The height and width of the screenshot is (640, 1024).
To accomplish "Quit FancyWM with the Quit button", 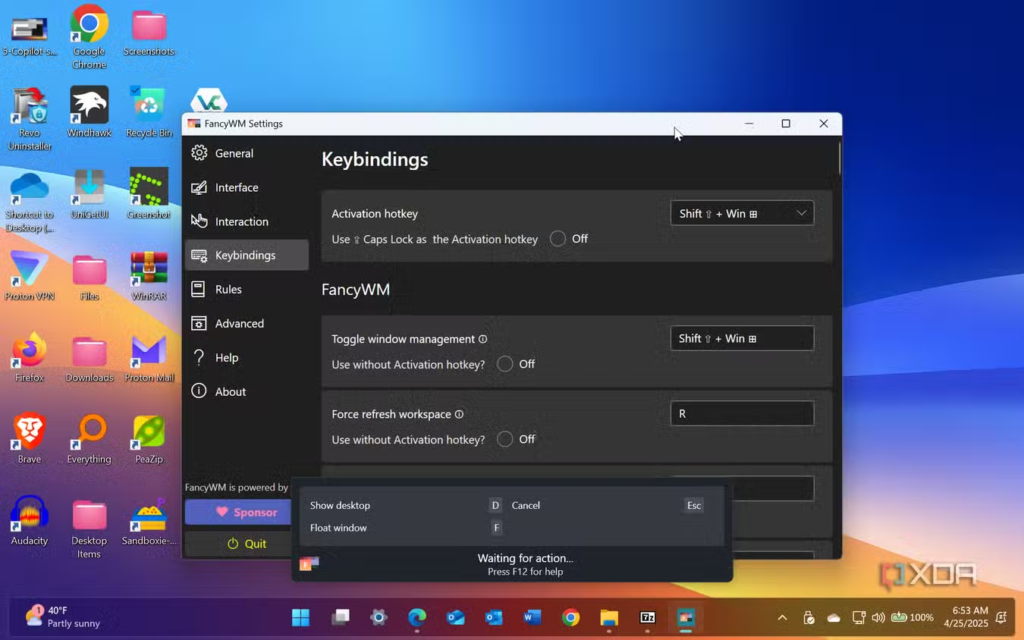I will pyautogui.click(x=238, y=543).
